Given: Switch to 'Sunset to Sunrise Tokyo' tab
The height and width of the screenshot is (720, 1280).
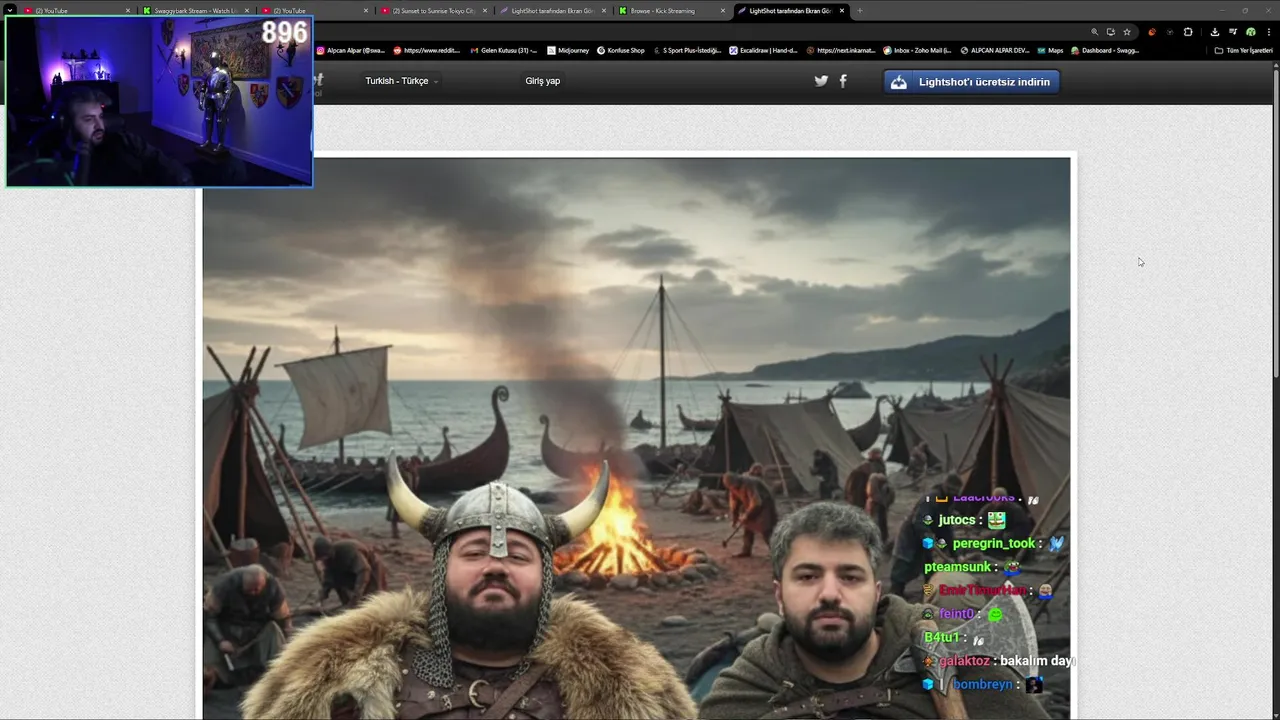Looking at the screenshot, I should tap(434, 11).
